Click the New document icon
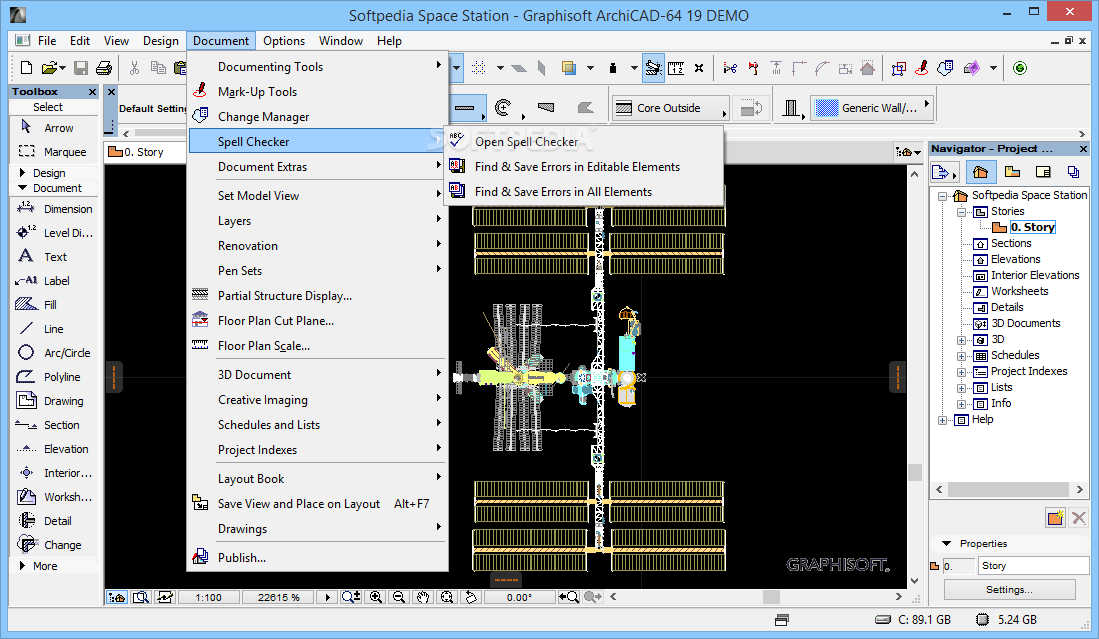This screenshot has height=639, width=1099. tap(27, 68)
